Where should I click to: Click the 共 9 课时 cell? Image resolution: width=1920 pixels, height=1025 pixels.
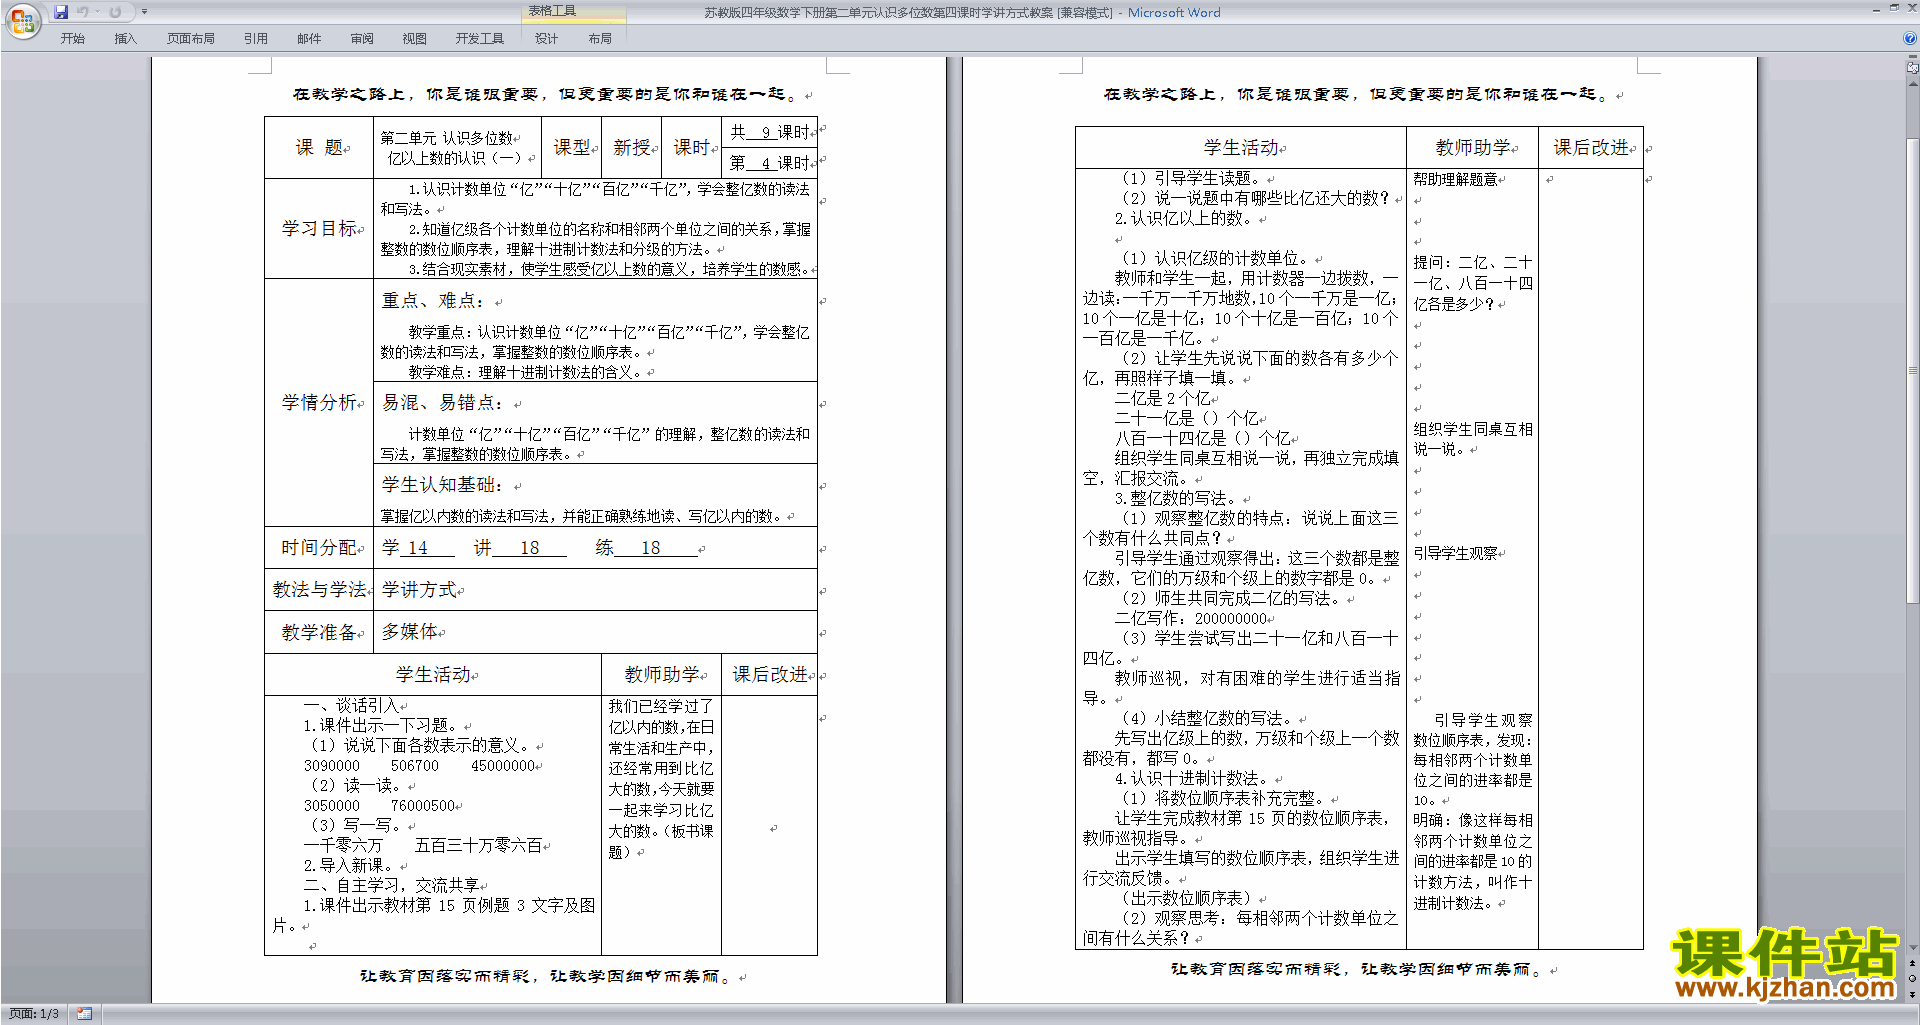click(770, 132)
